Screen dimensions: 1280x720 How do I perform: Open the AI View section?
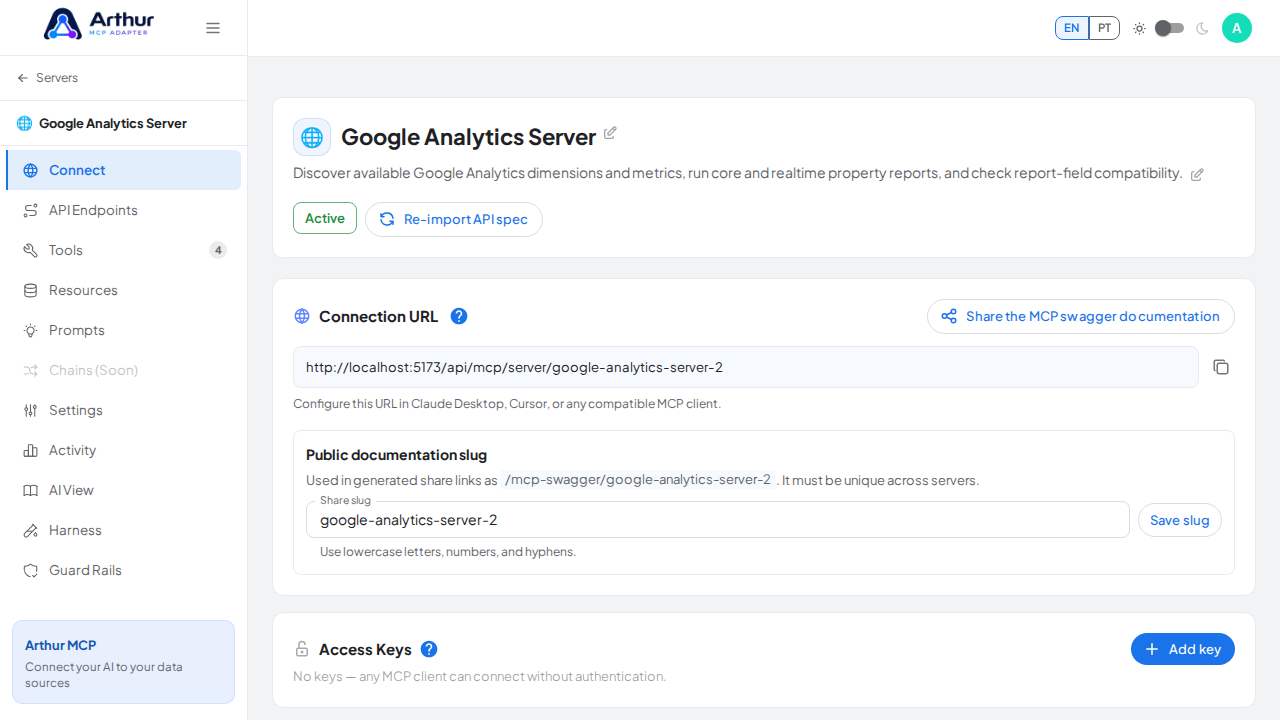(x=123, y=490)
